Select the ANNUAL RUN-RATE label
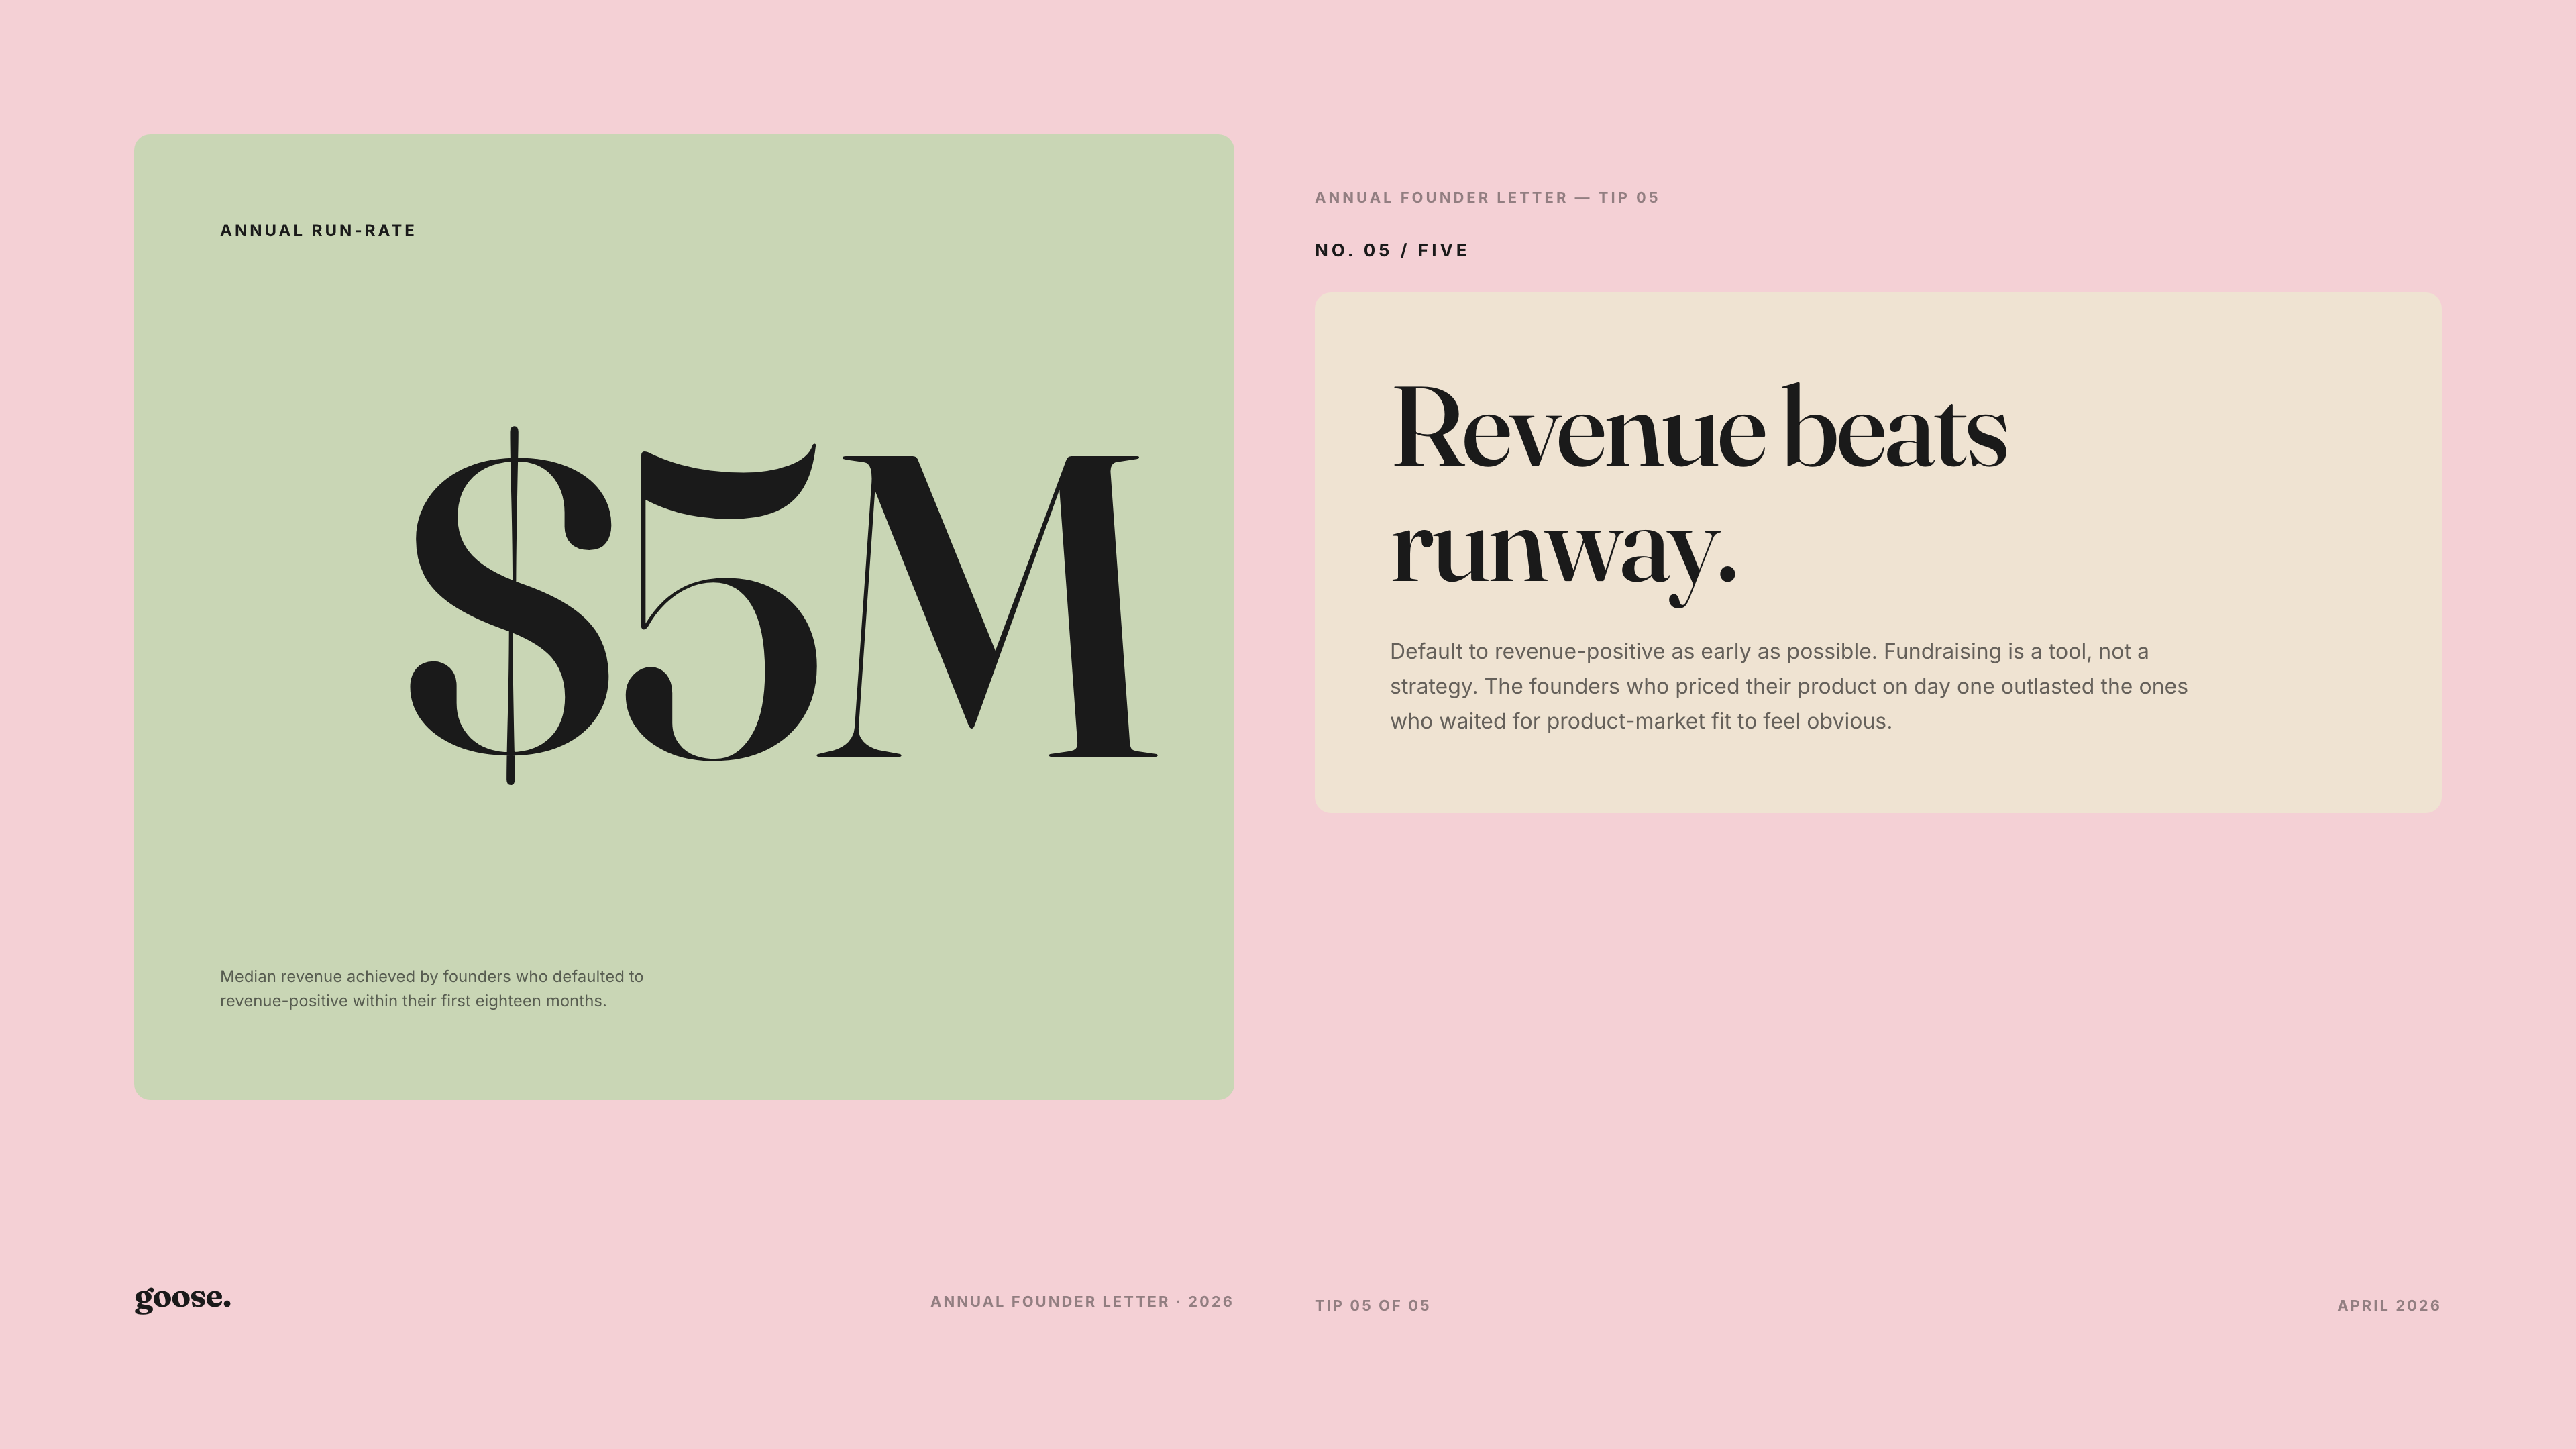Image resolution: width=2576 pixels, height=1449 pixels. tap(318, 230)
